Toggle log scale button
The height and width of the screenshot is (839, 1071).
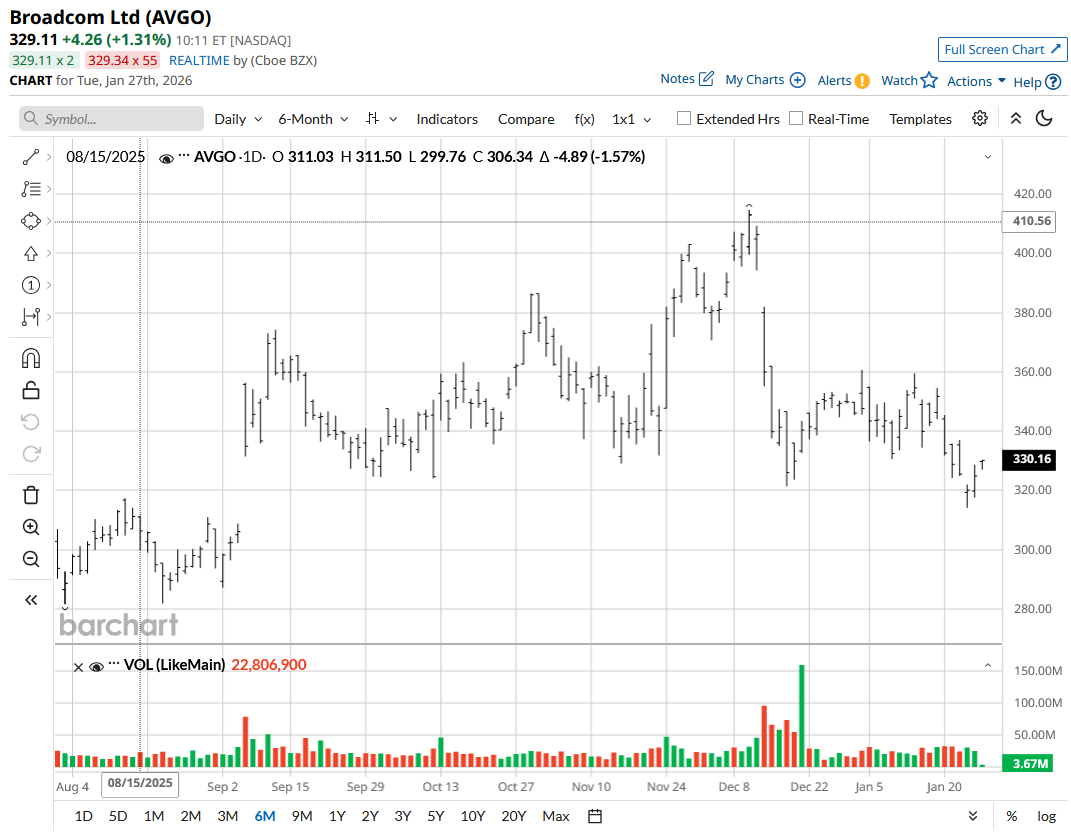pos(1046,816)
